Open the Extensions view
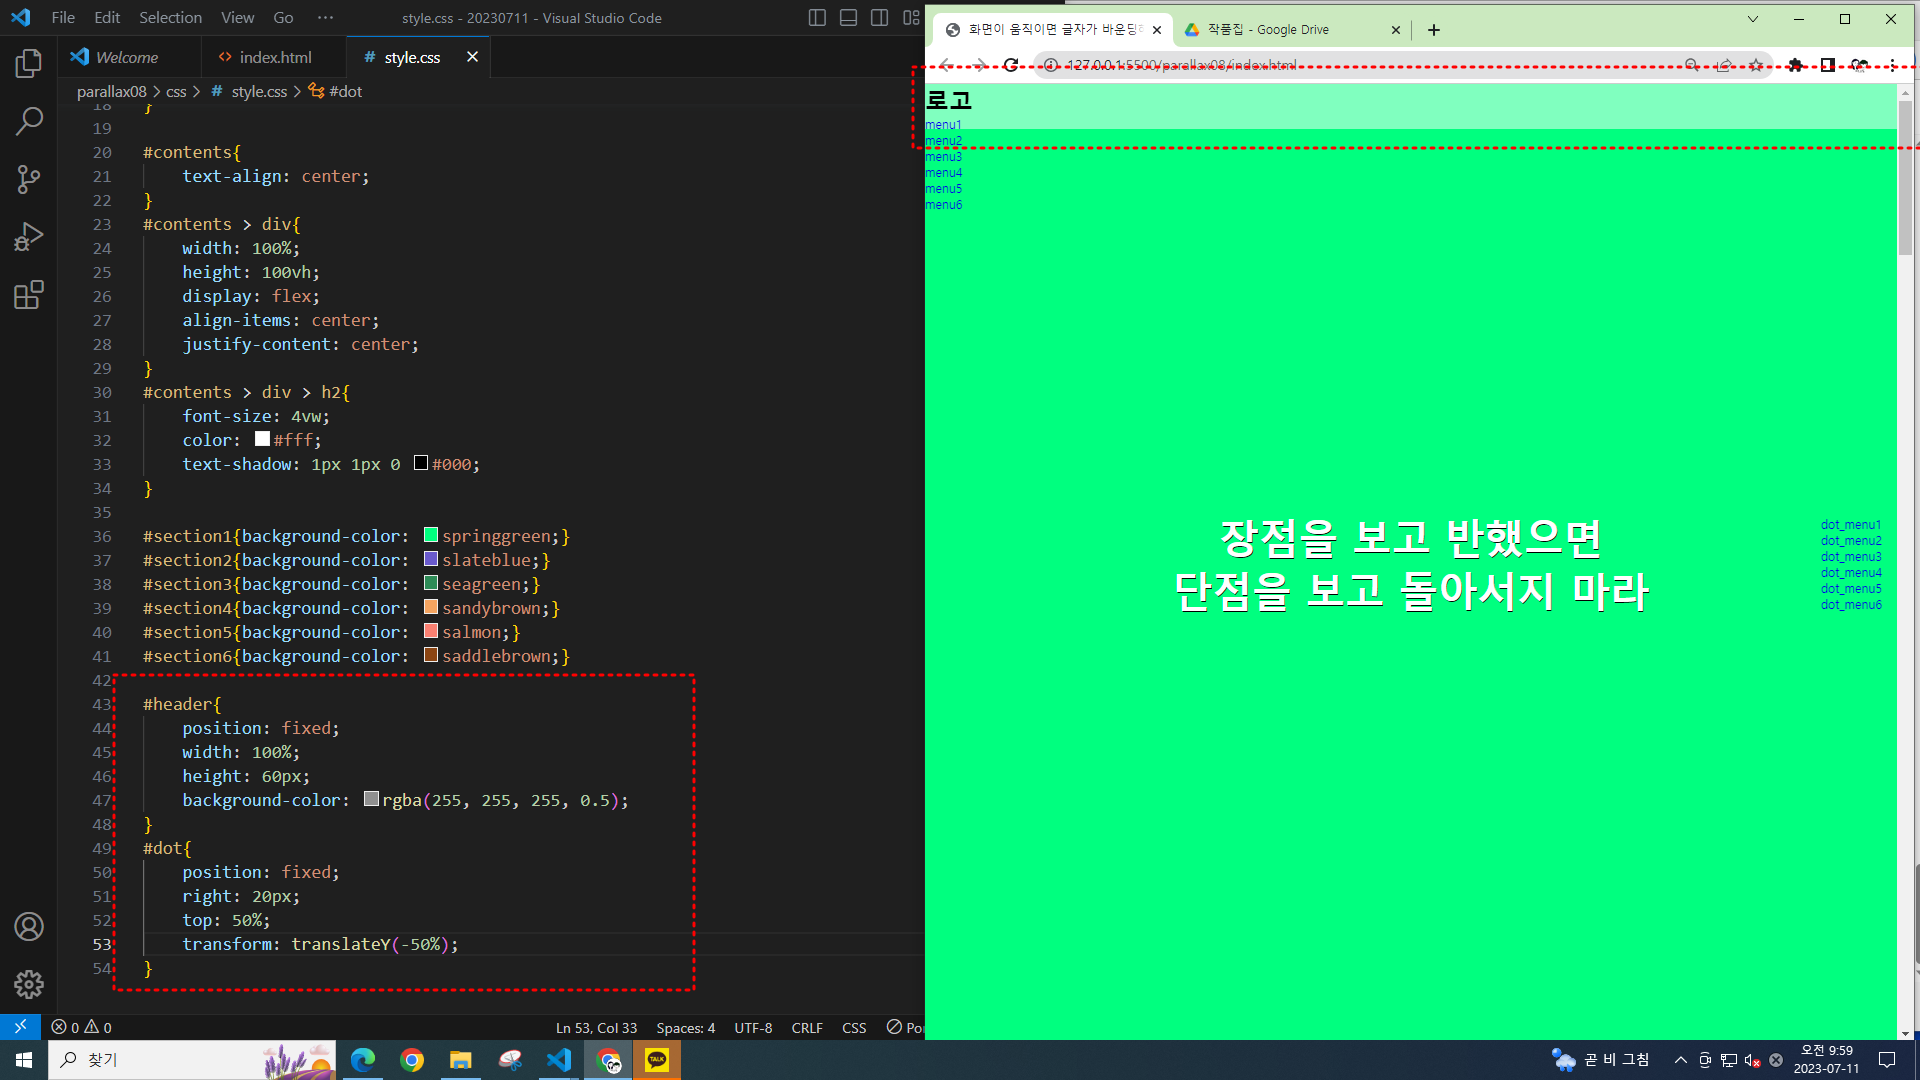The image size is (1920, 1080). pyautogui.click(x=29, y=295)
